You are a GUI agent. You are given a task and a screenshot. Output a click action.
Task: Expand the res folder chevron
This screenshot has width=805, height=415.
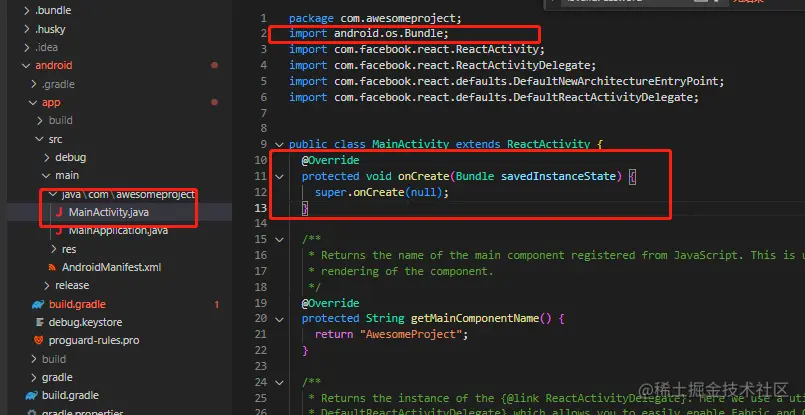[54, 249]
